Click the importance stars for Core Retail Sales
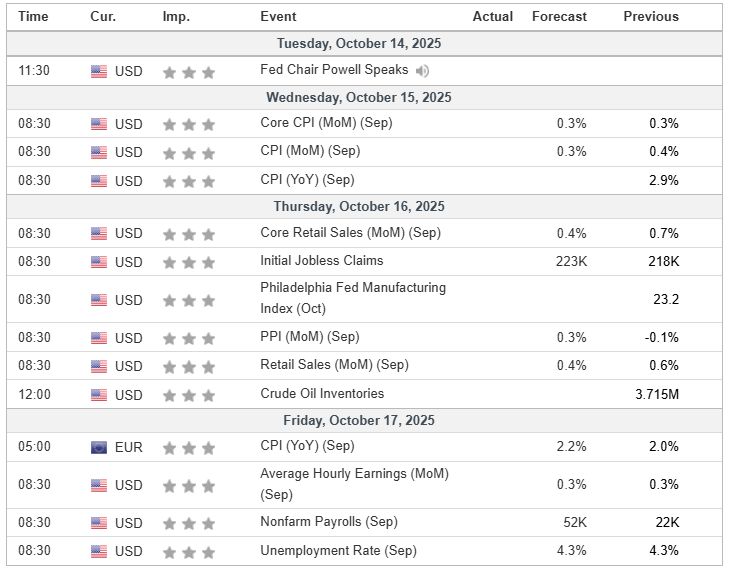The width and height of the screenshot is (732, 571). click(189, 234)
